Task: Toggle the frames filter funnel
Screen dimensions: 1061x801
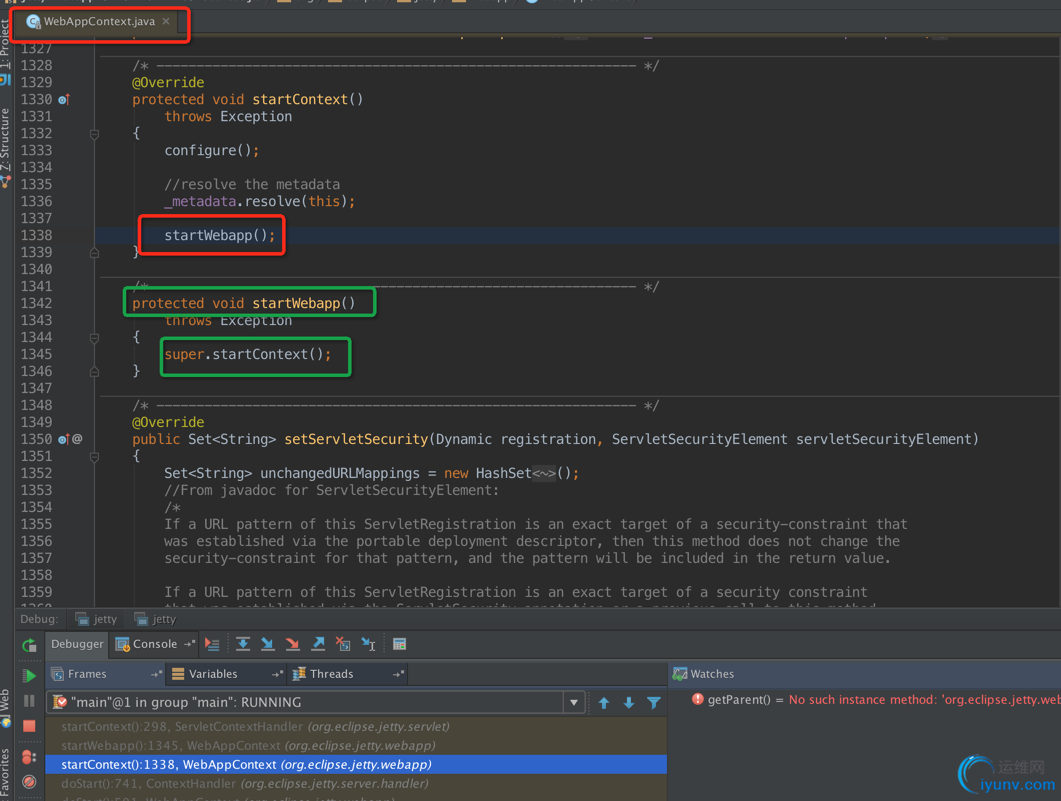Action: (654, 703)
